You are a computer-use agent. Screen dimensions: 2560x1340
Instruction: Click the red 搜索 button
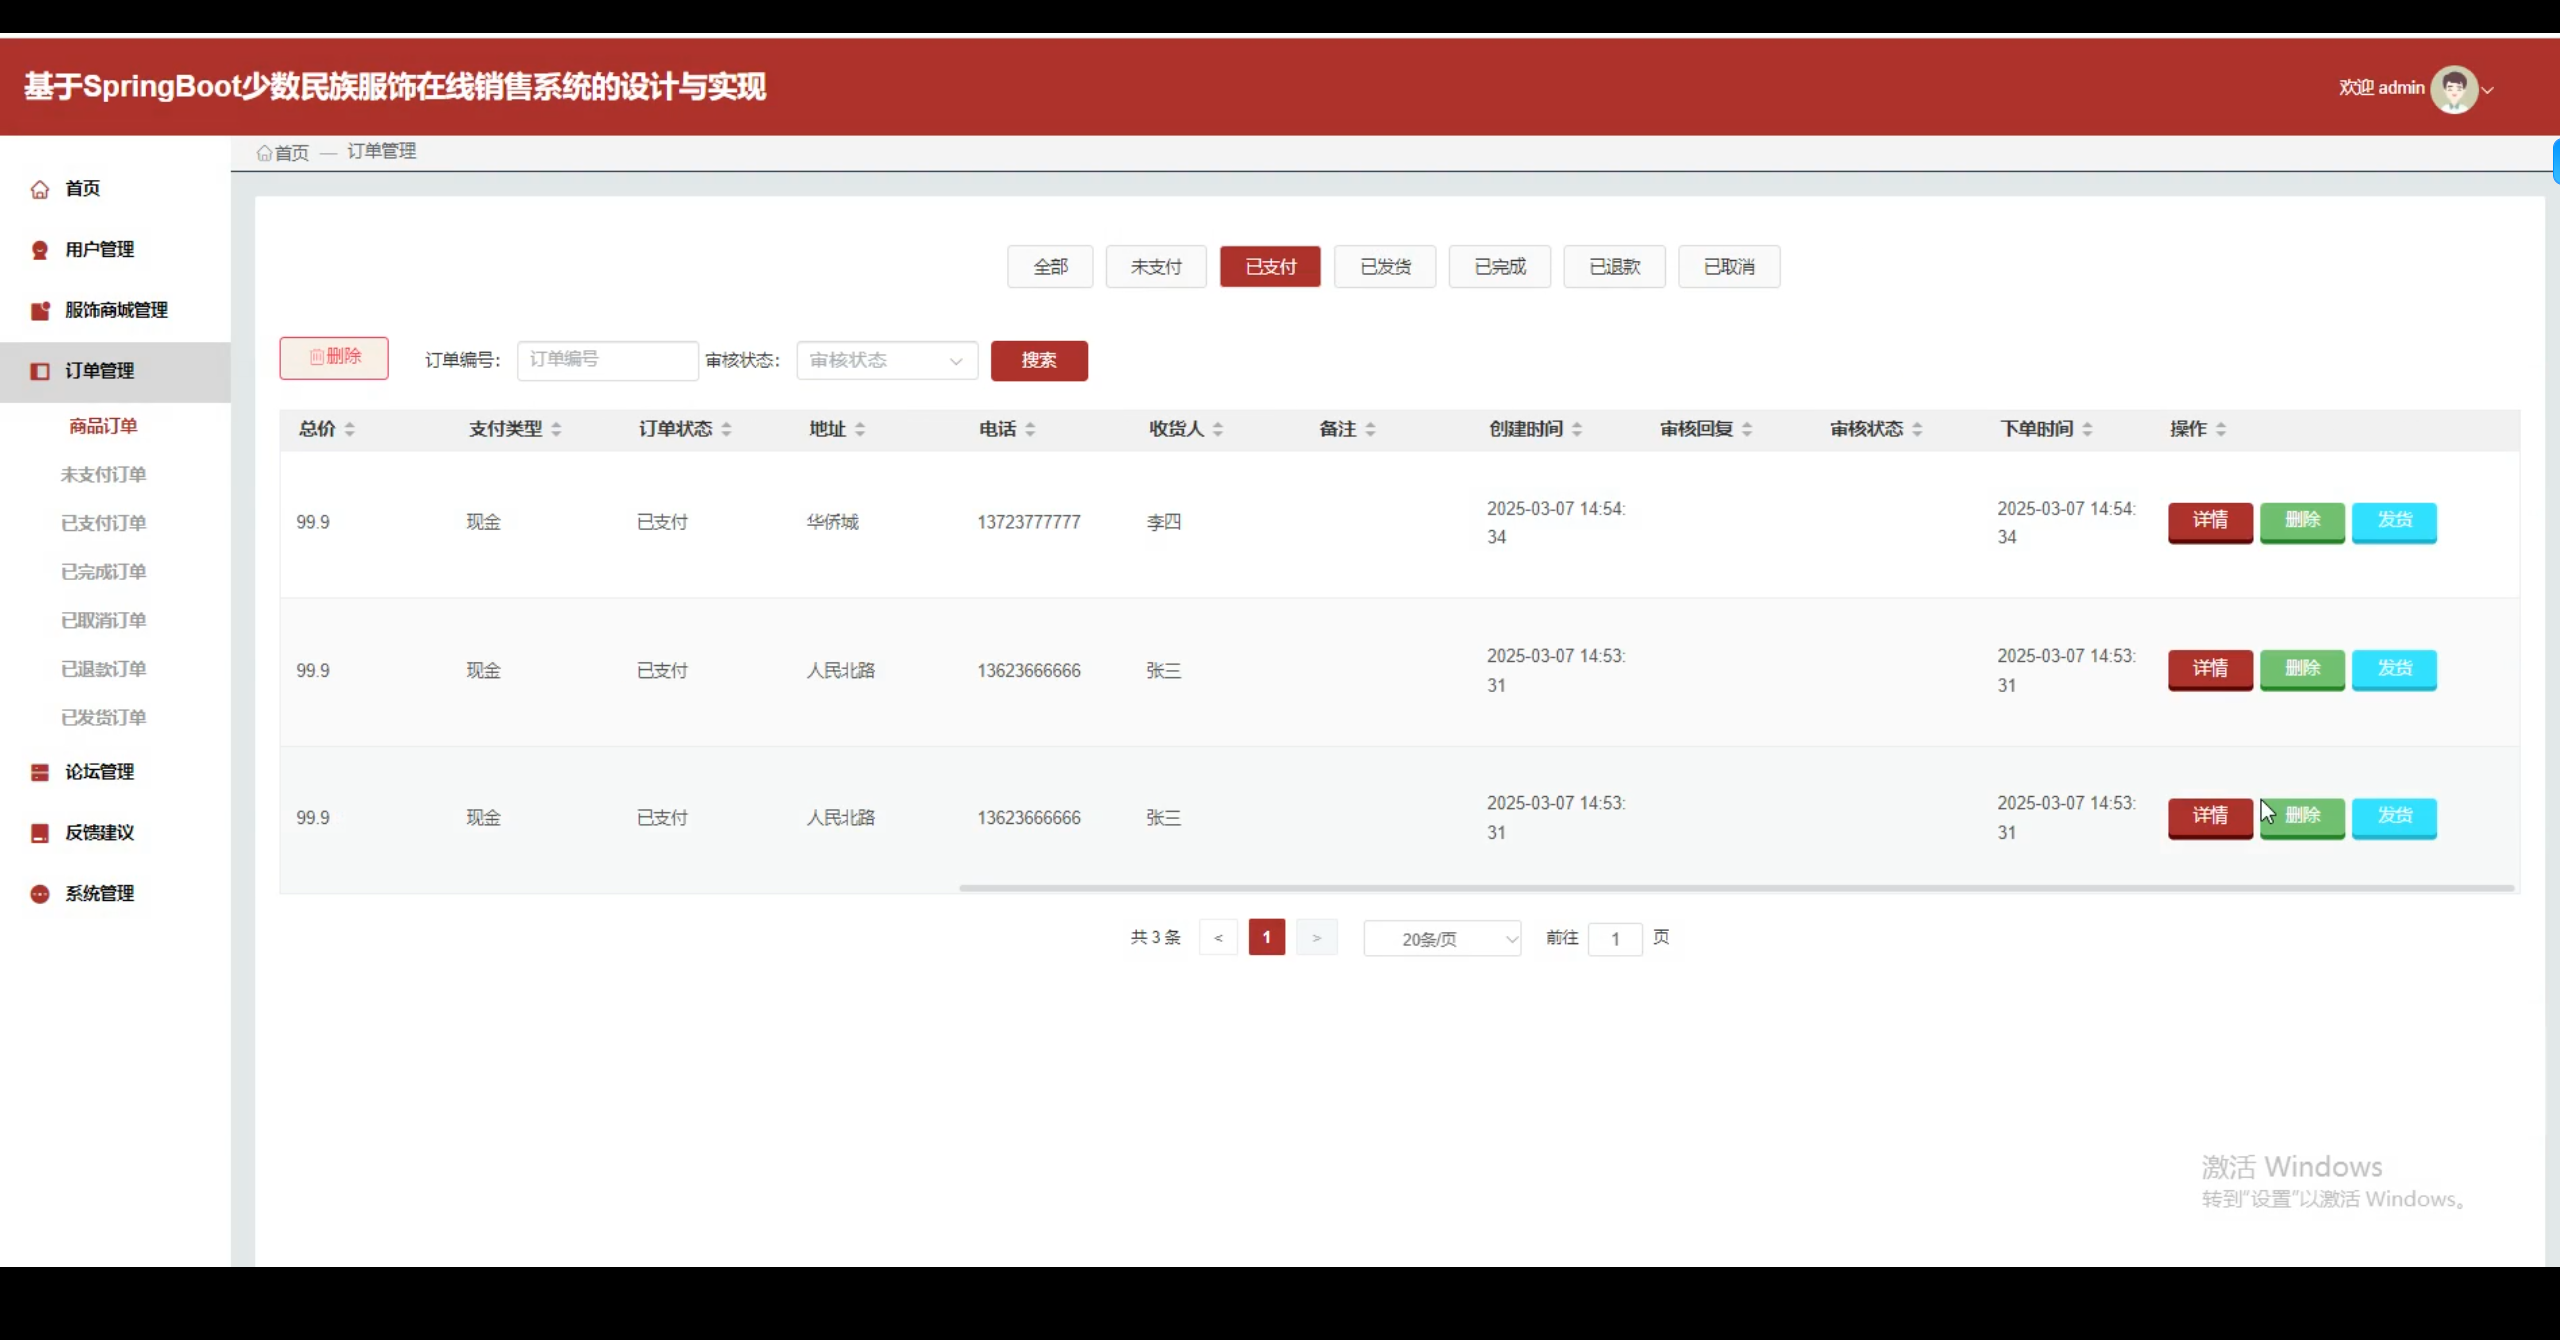1038,360
